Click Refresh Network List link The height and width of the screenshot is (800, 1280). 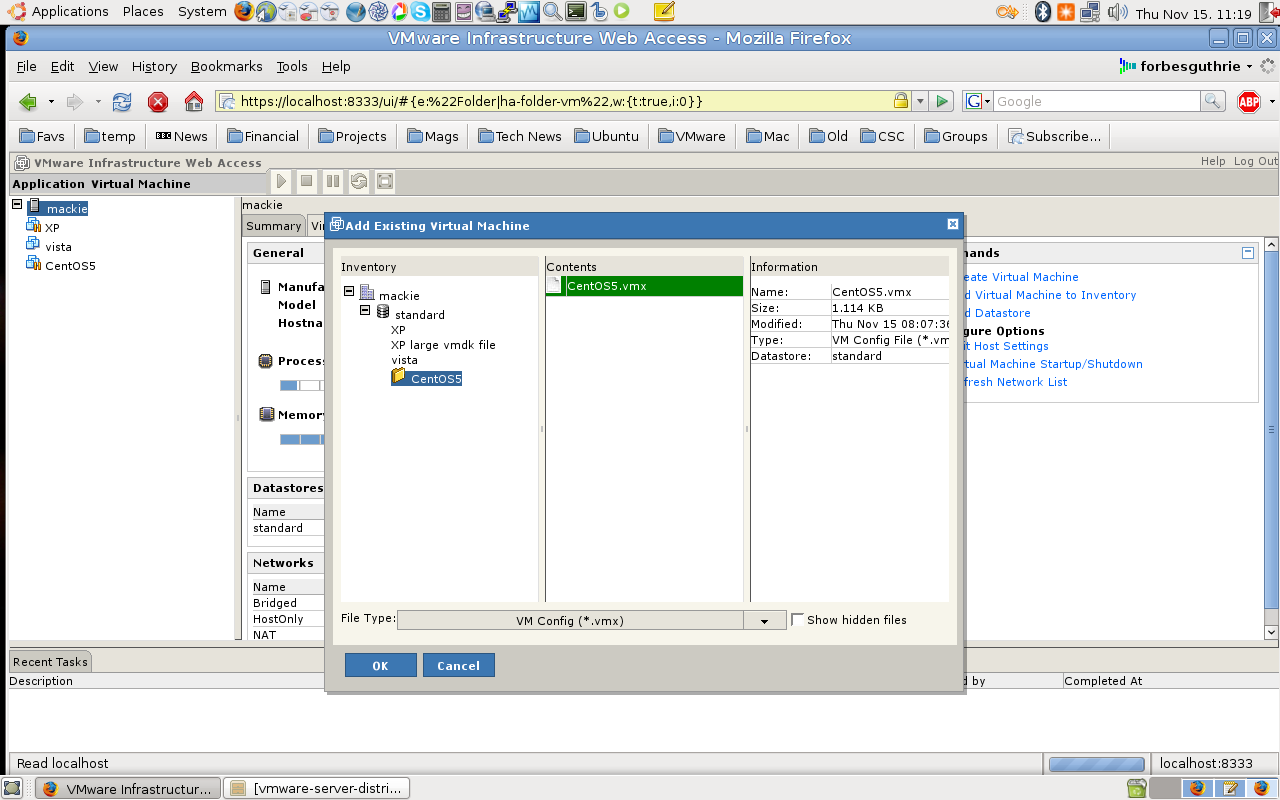(1015, 382)
